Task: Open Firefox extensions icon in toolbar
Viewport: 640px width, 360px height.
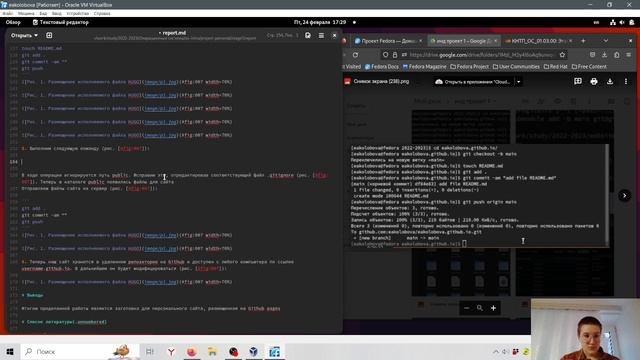Action: click(x=617, y=55)
